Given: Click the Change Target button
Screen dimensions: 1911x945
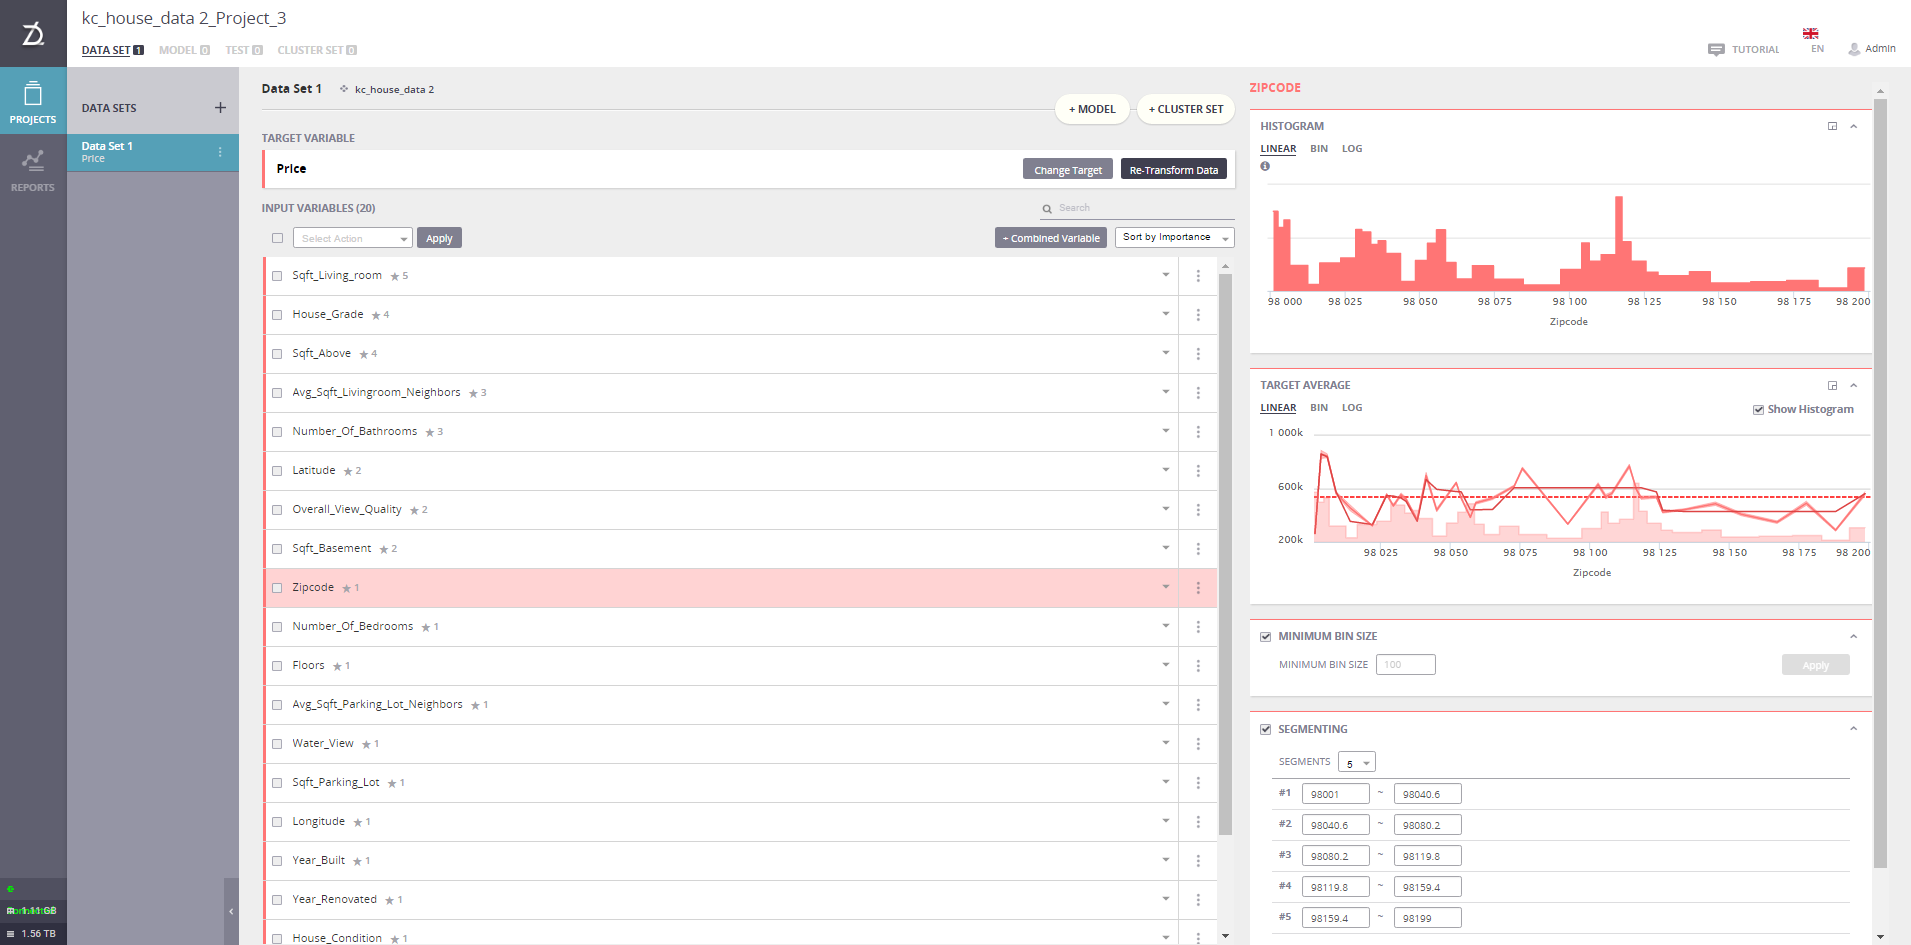Looking at the screenshot, I should [x=1067, y=170].
